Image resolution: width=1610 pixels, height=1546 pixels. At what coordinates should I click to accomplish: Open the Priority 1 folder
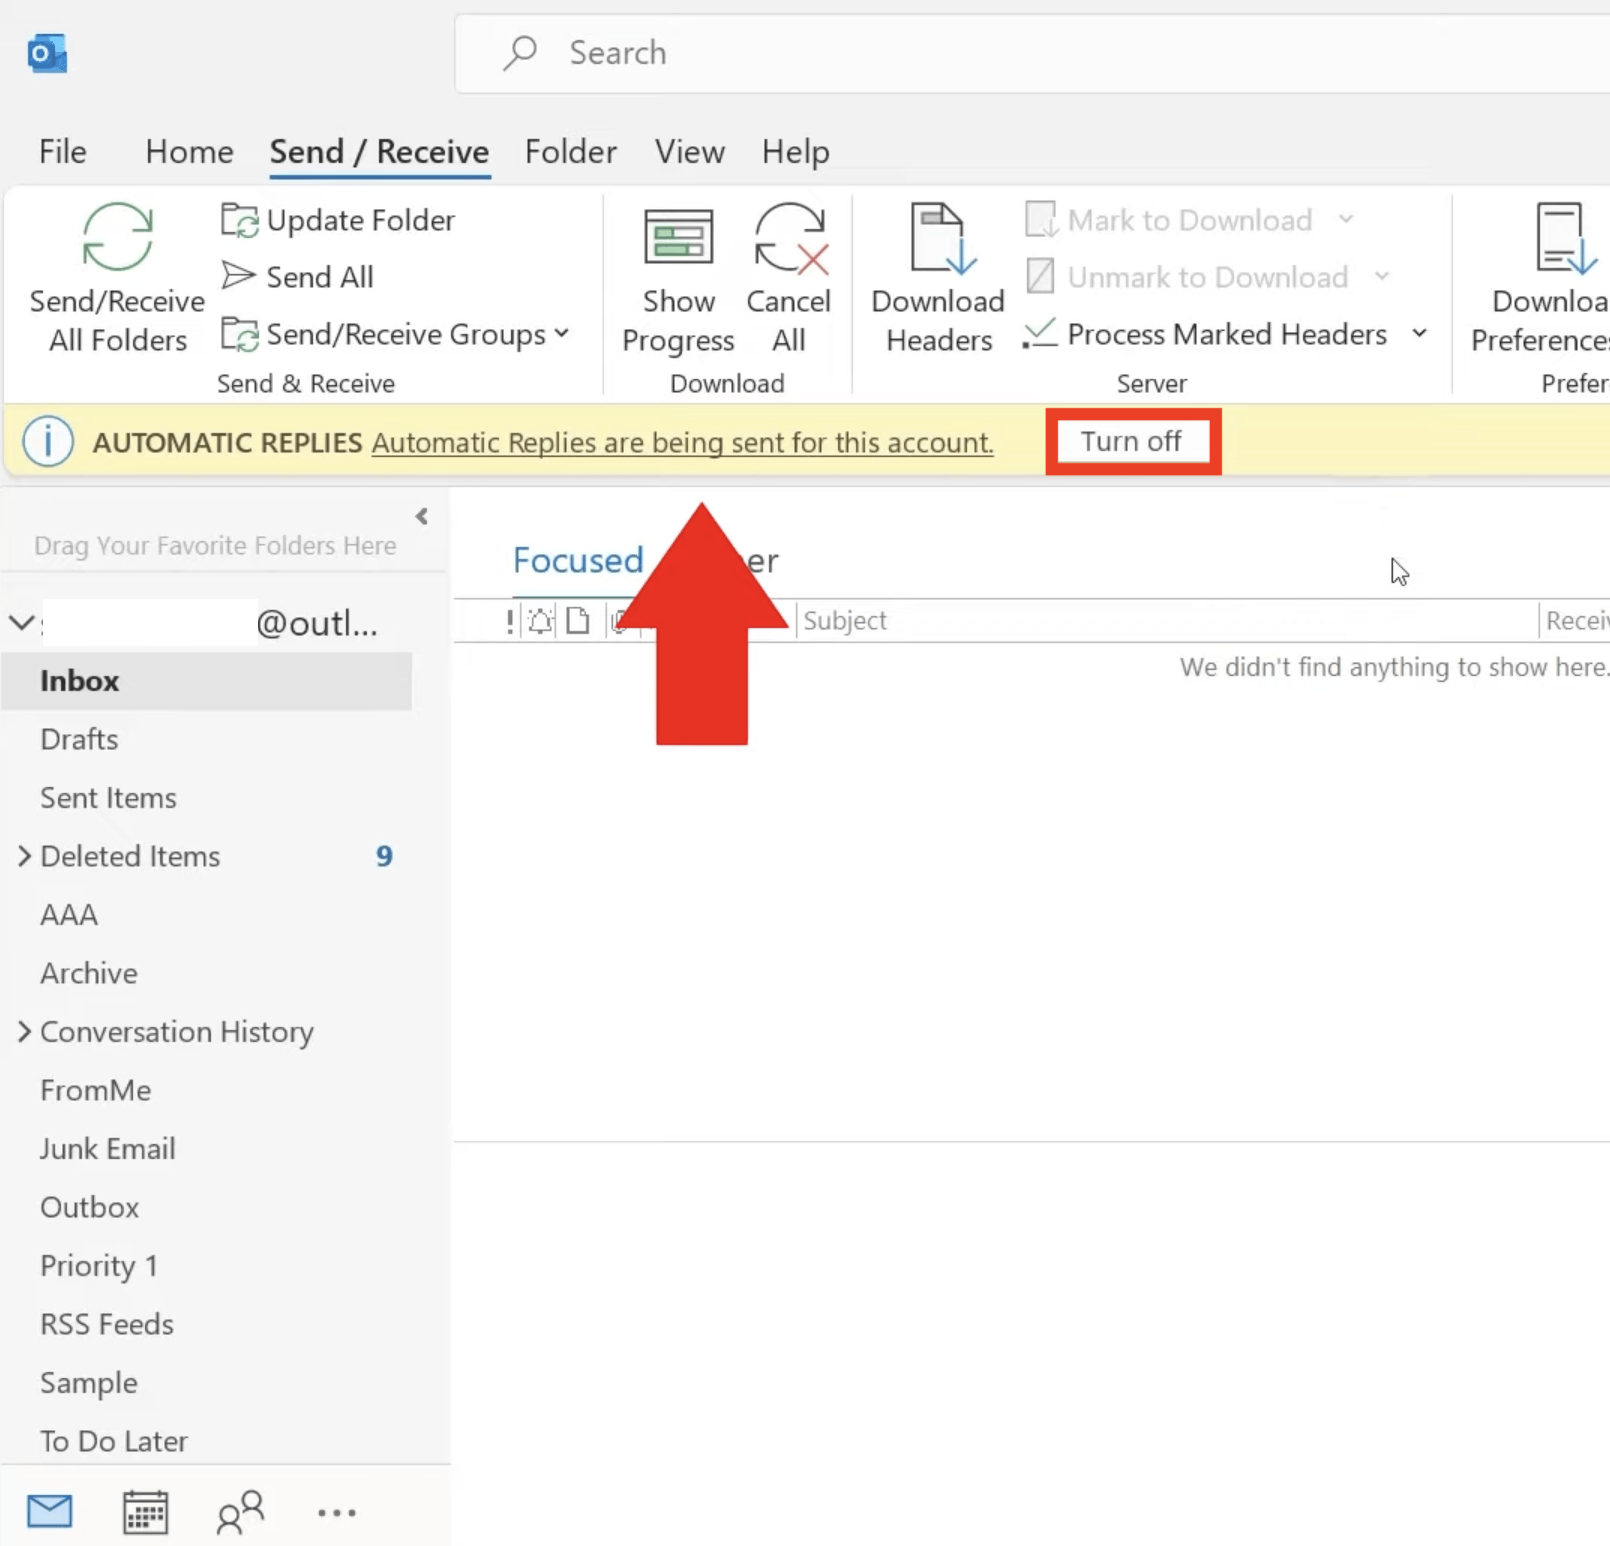(99, 1266)
